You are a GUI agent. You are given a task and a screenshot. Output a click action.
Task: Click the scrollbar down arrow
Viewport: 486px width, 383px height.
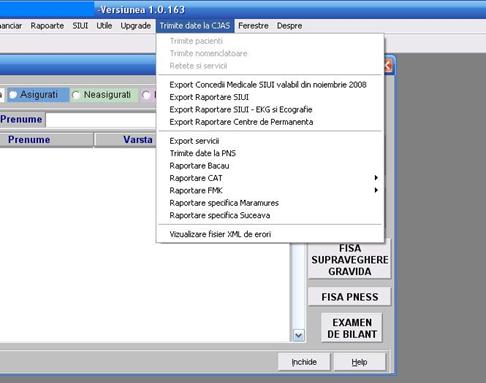pyautogui.click(x=298, y=335)
